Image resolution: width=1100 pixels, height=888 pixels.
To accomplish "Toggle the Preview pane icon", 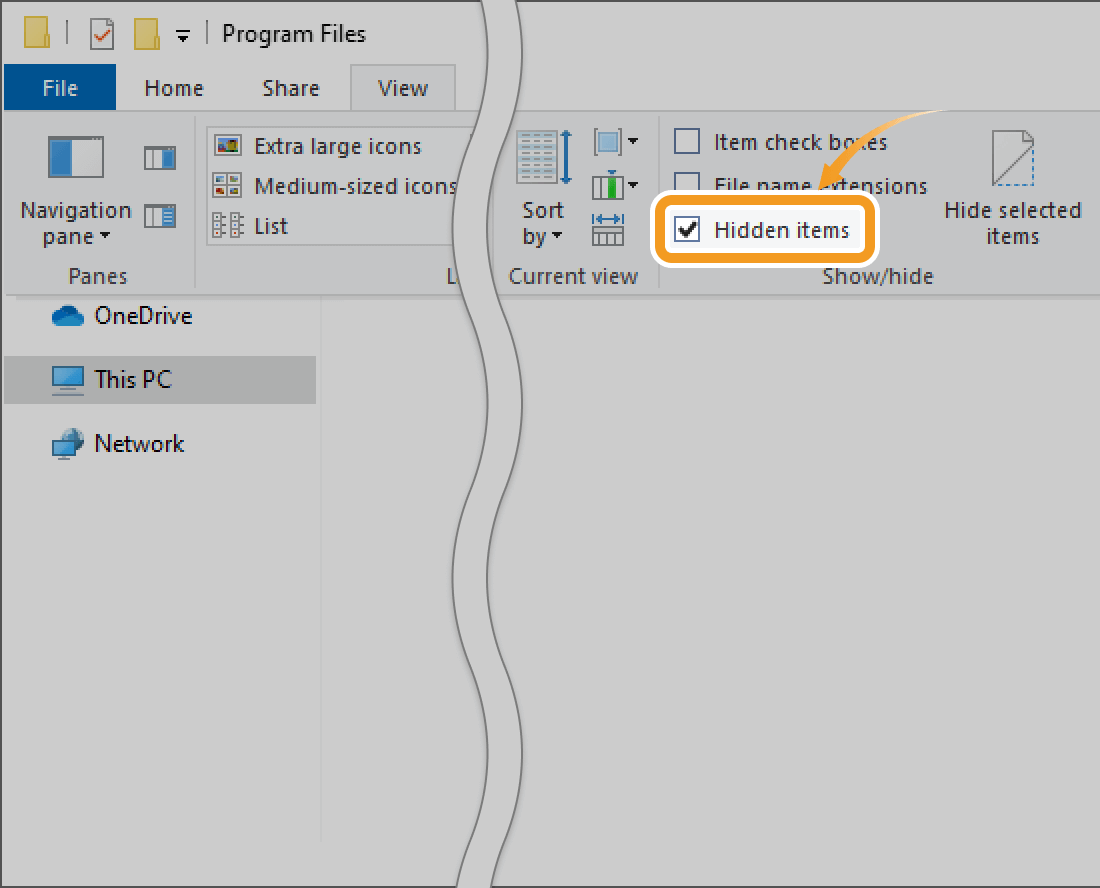I will [159, 157].
